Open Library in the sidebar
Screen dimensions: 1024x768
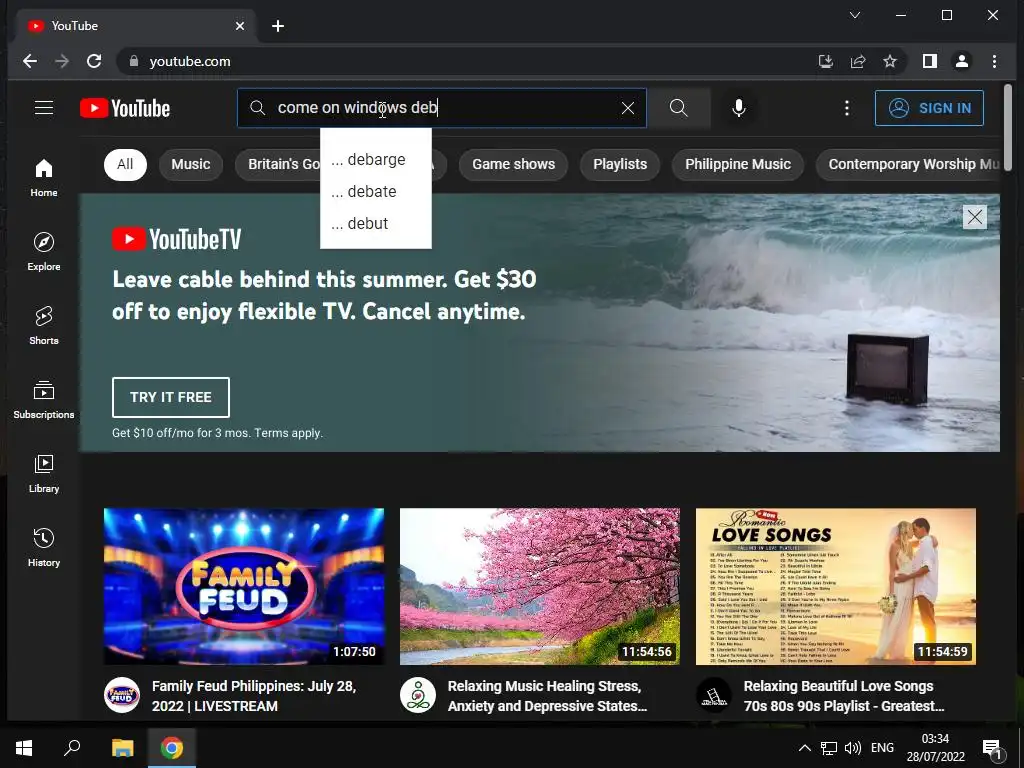coord(44,473)
